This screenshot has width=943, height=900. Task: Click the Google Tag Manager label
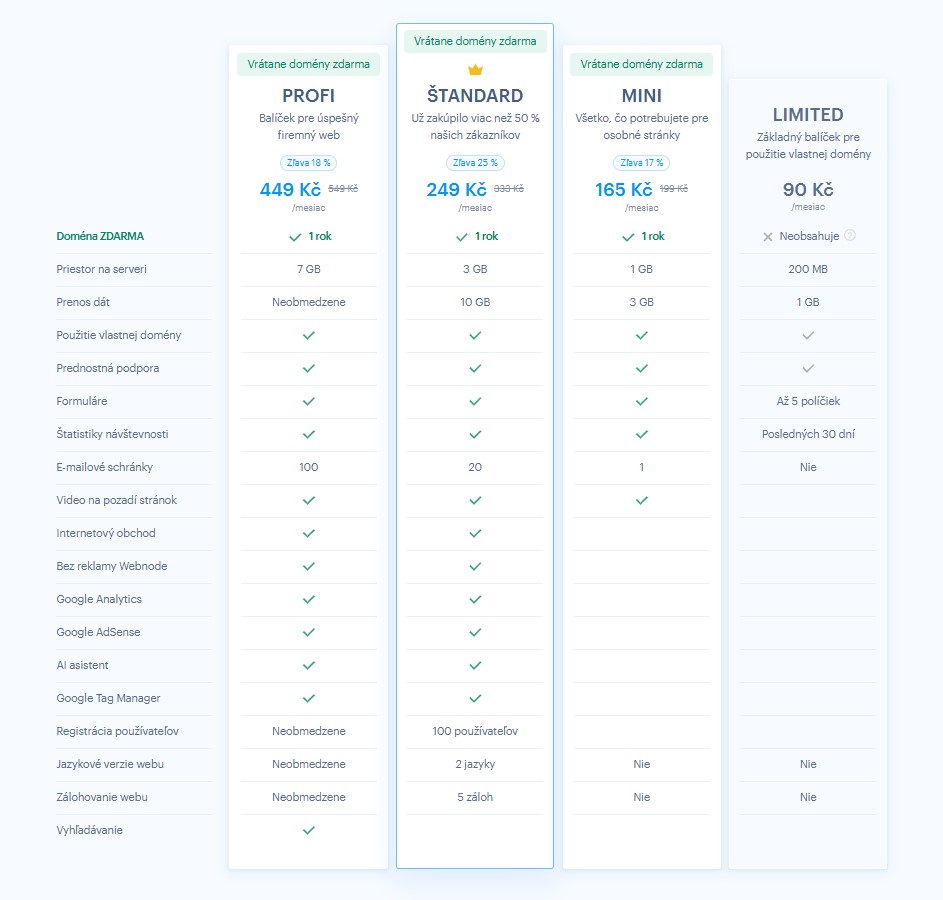tap(108, 698)
